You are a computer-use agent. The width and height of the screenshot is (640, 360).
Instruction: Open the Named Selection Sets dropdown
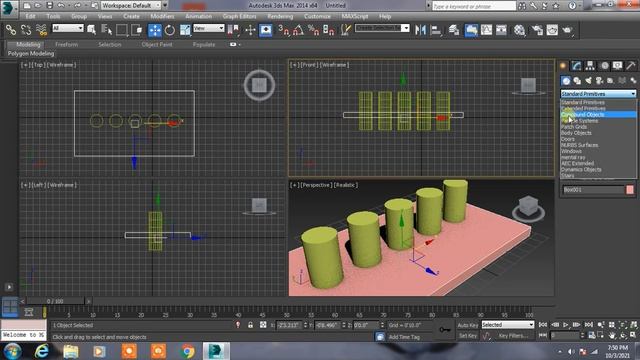coord(382,28)
